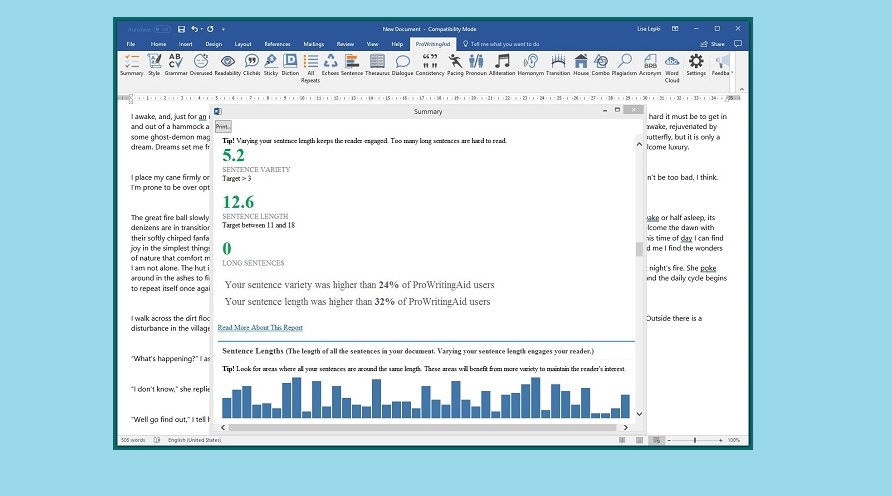Switch to the Design tab
This screenshot has width=892, height=496.
tap(213, 44)
